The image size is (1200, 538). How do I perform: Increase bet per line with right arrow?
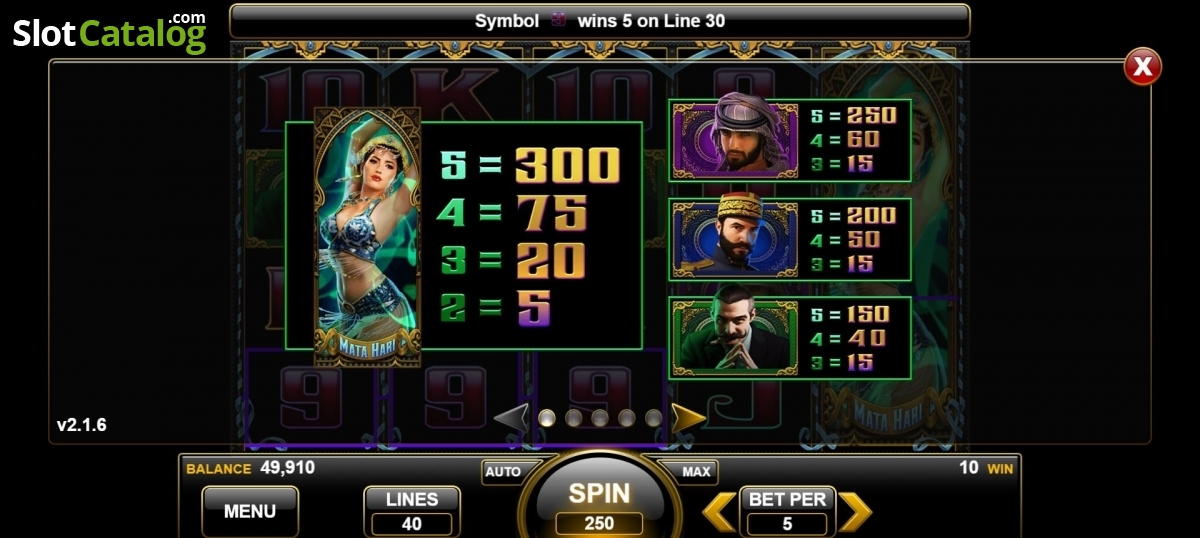click(x=855, y=512)
